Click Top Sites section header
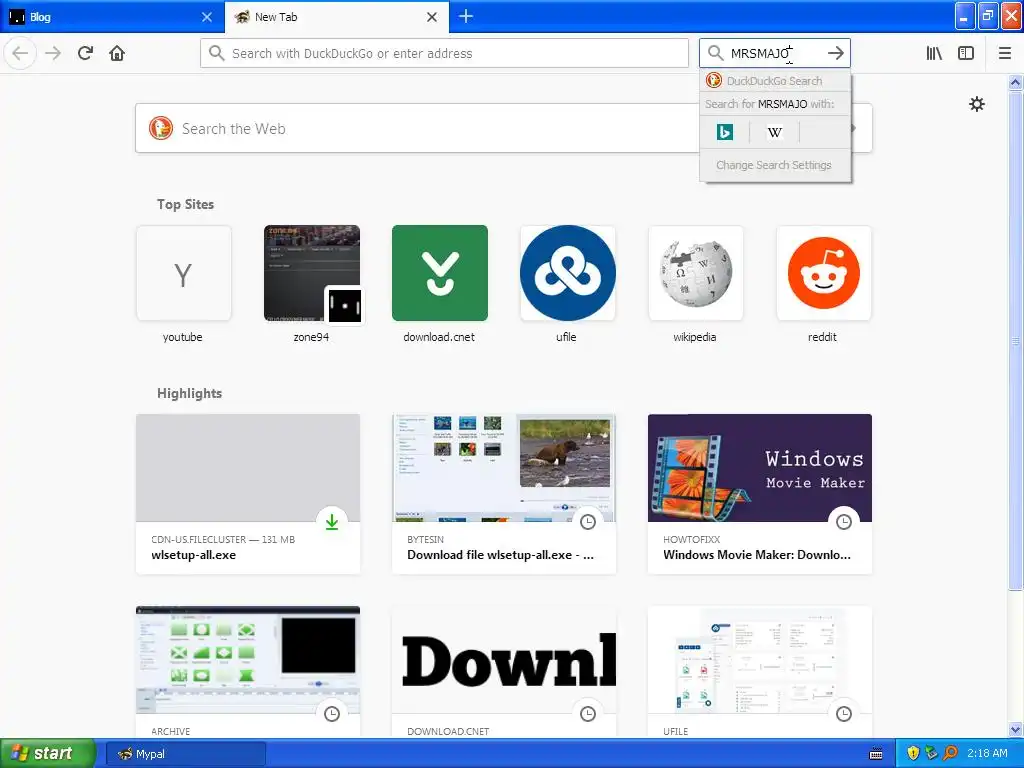This screenshot has width=1024, height=768. pyautogui.click(x=185, y=204)
